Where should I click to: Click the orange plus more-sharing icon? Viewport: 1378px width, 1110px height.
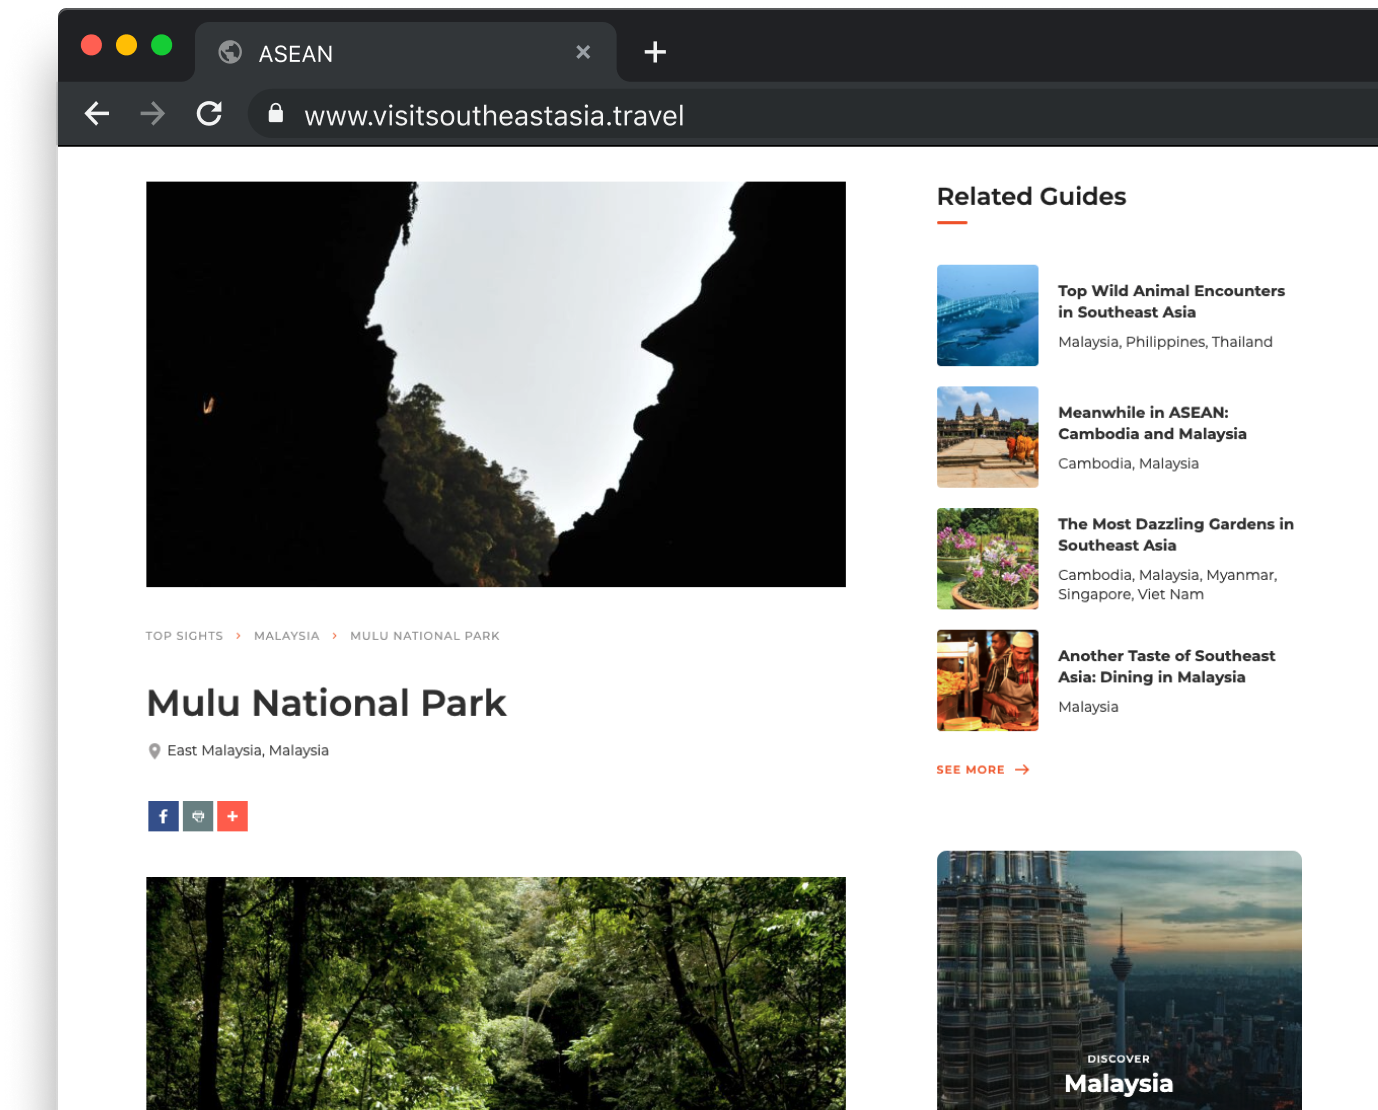[x=232, y=816]
